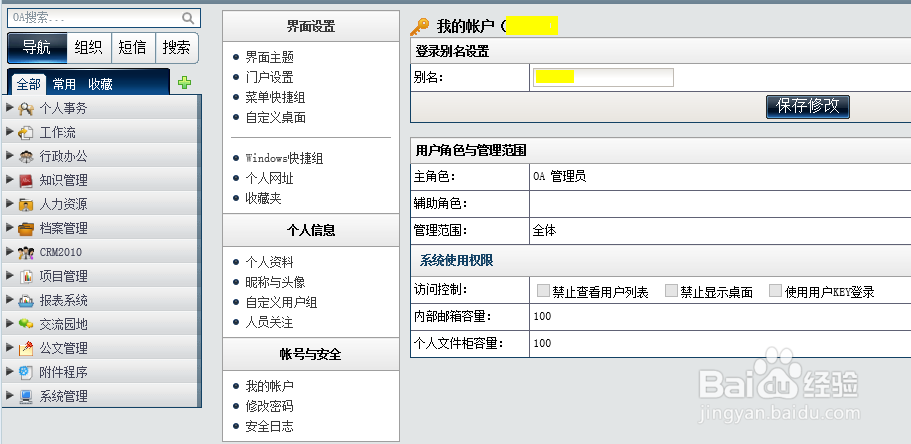Open 自定义用户组 link

click(x=281, y=302)
